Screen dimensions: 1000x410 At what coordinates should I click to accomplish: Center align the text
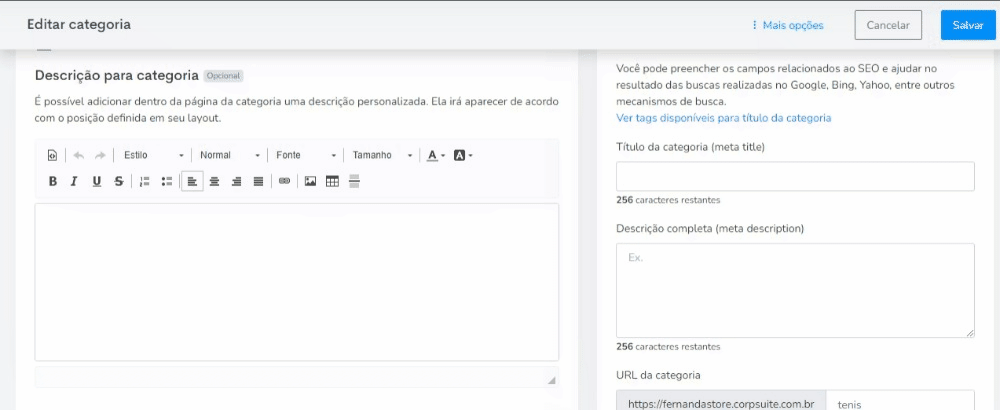point(214,182)
